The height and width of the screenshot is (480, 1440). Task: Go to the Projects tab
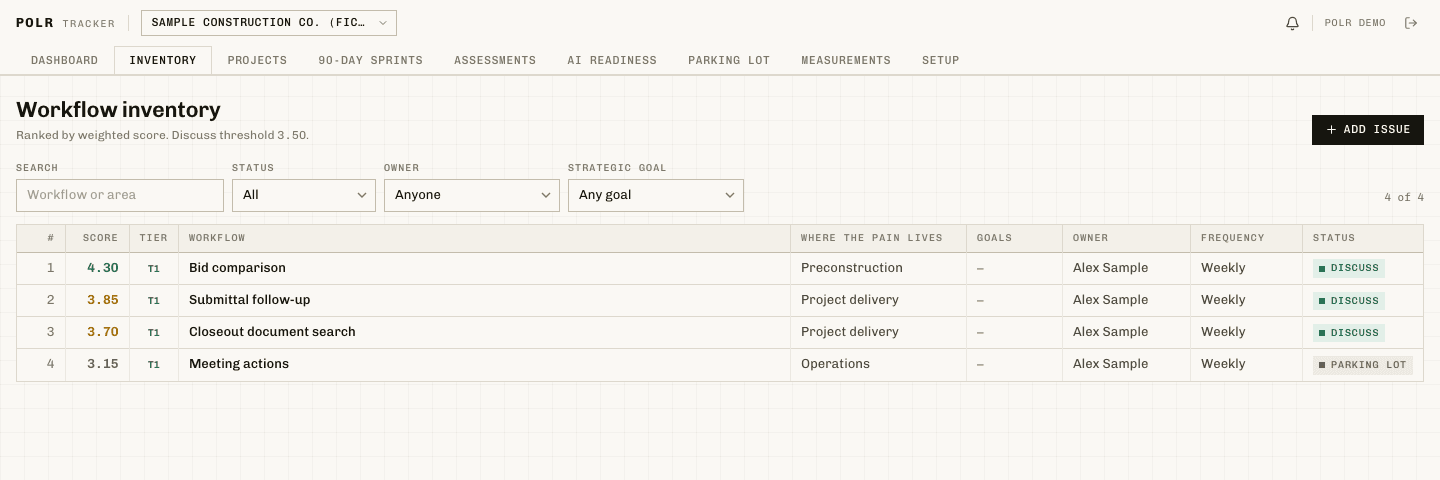pyautogui.click(x=257, y=60)
